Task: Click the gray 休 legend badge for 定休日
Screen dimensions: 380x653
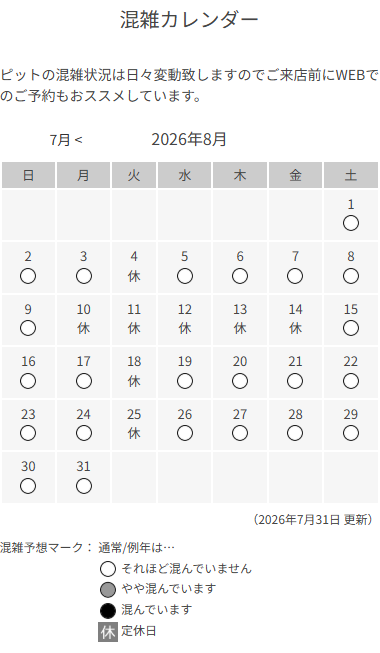Action: (x=108, y=632)
